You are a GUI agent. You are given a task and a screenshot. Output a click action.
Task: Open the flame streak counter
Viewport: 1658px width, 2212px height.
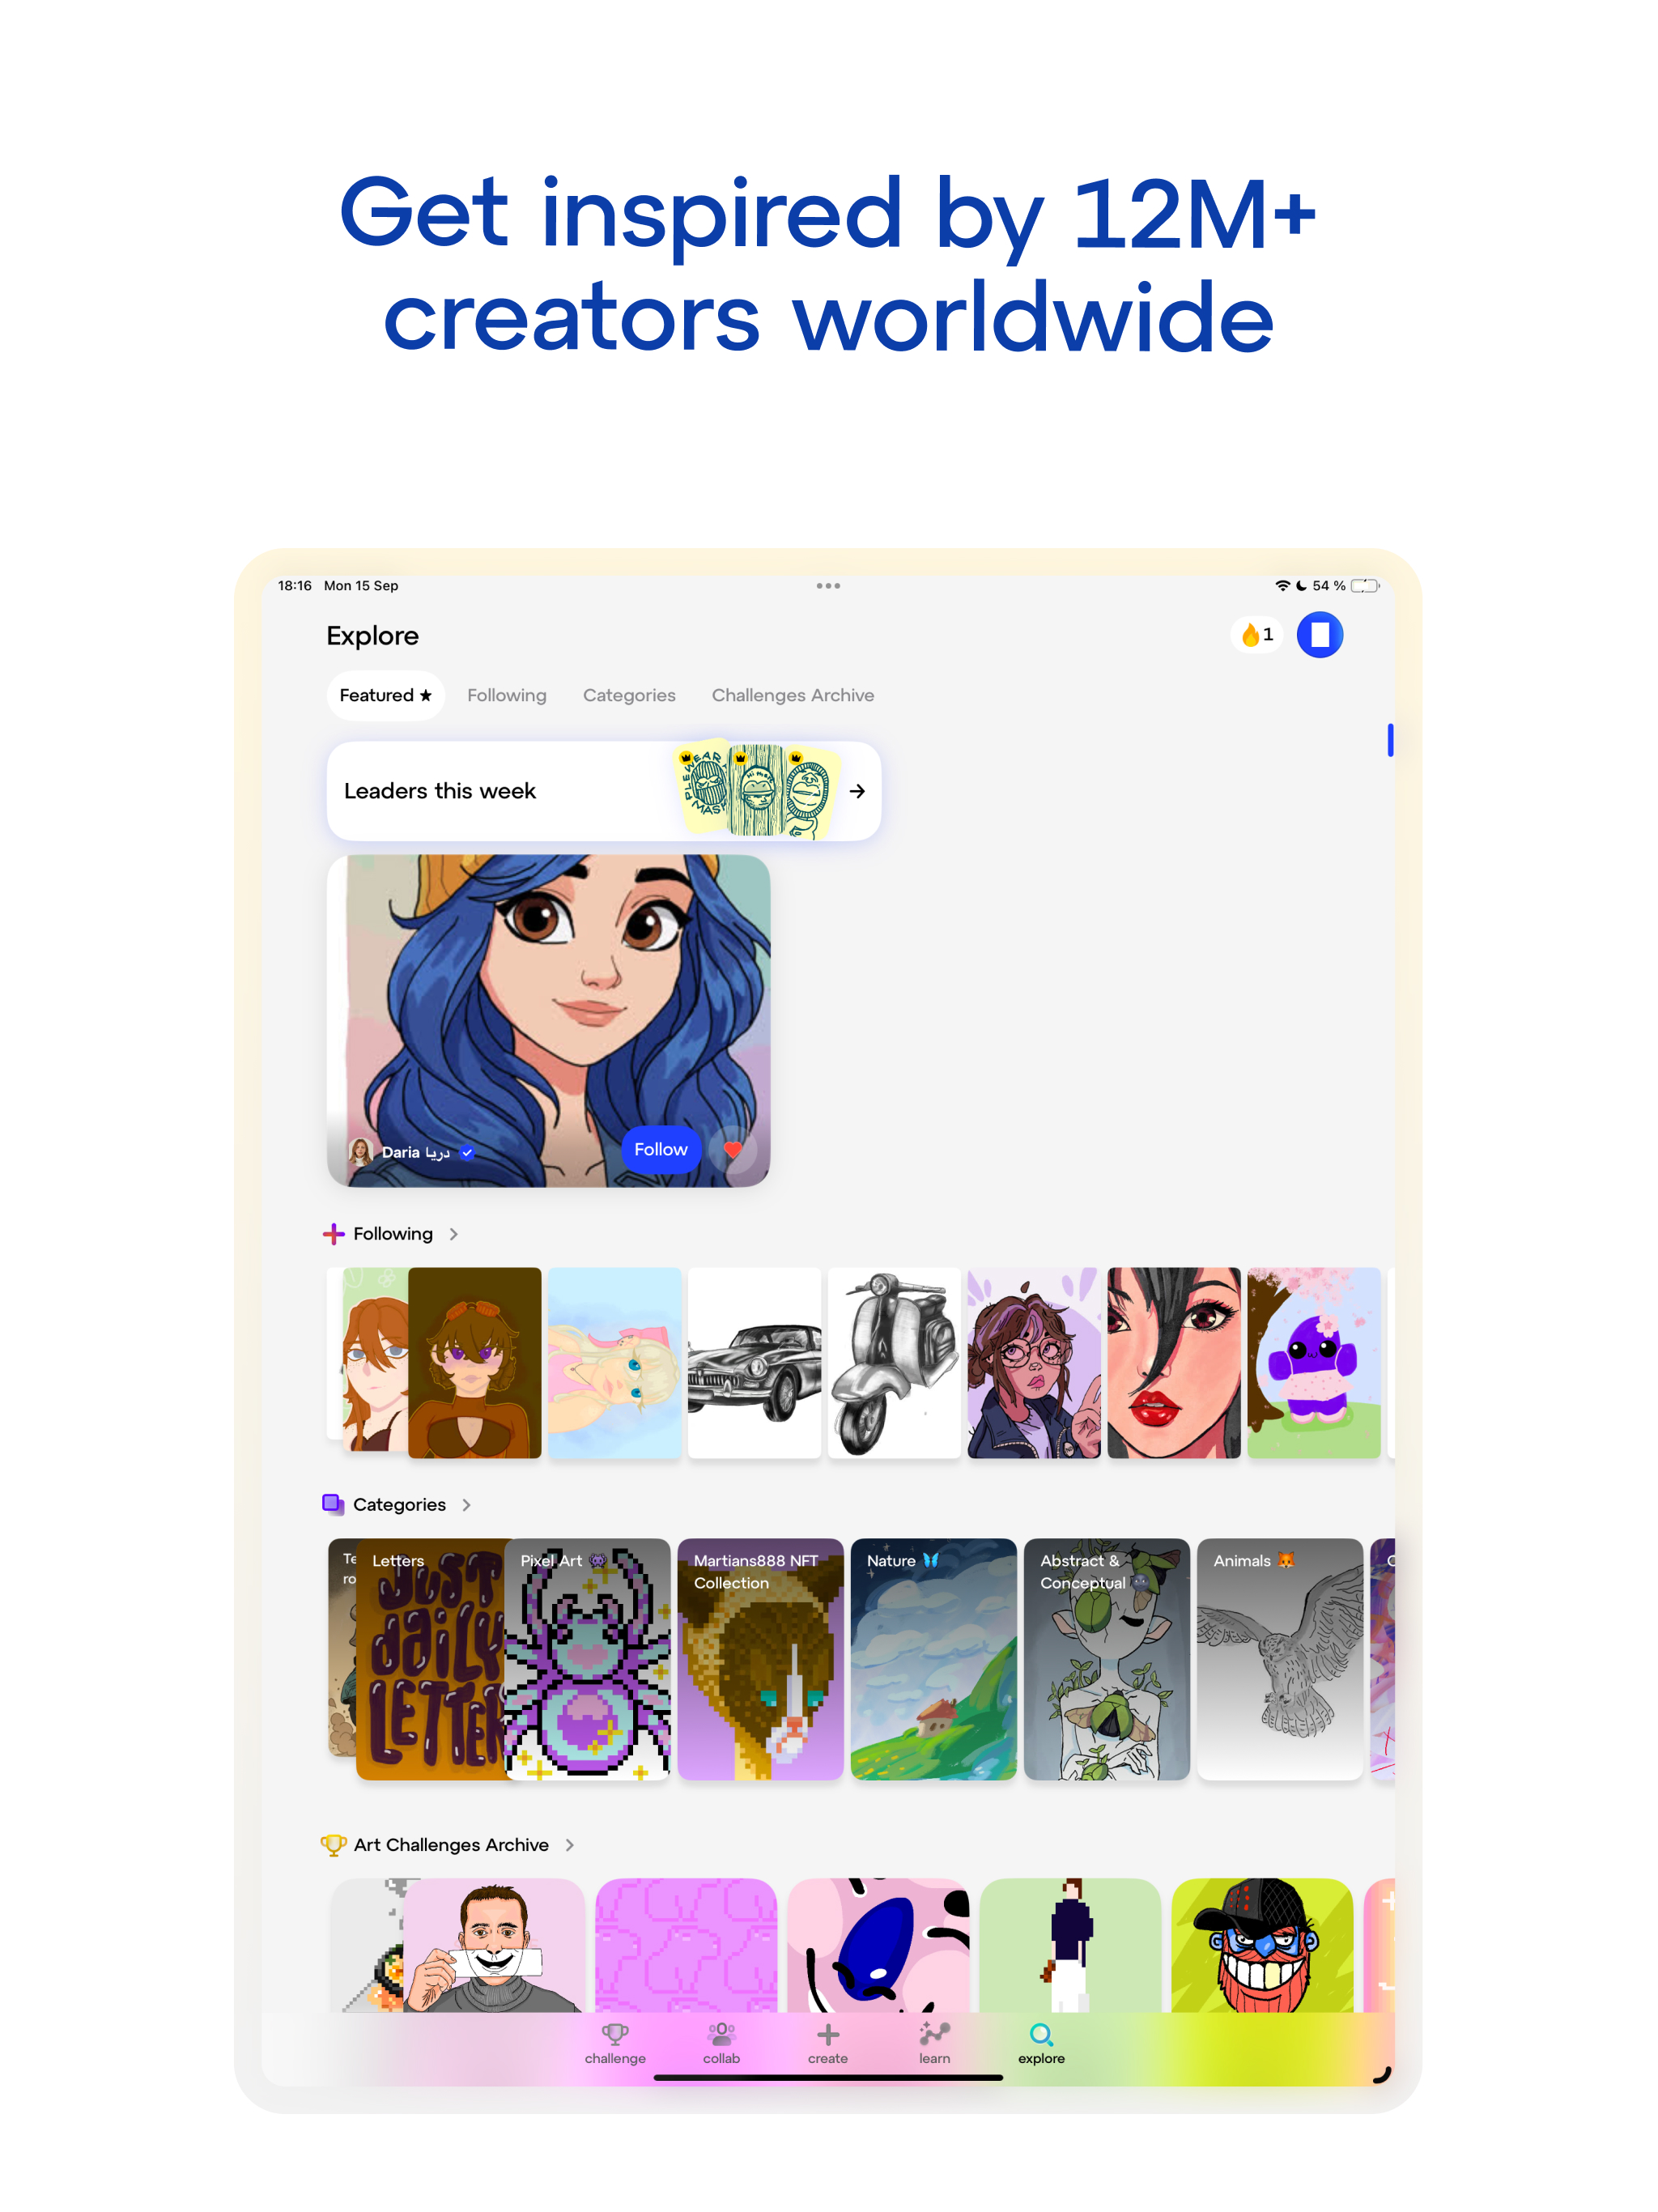tap(1256, 635)
